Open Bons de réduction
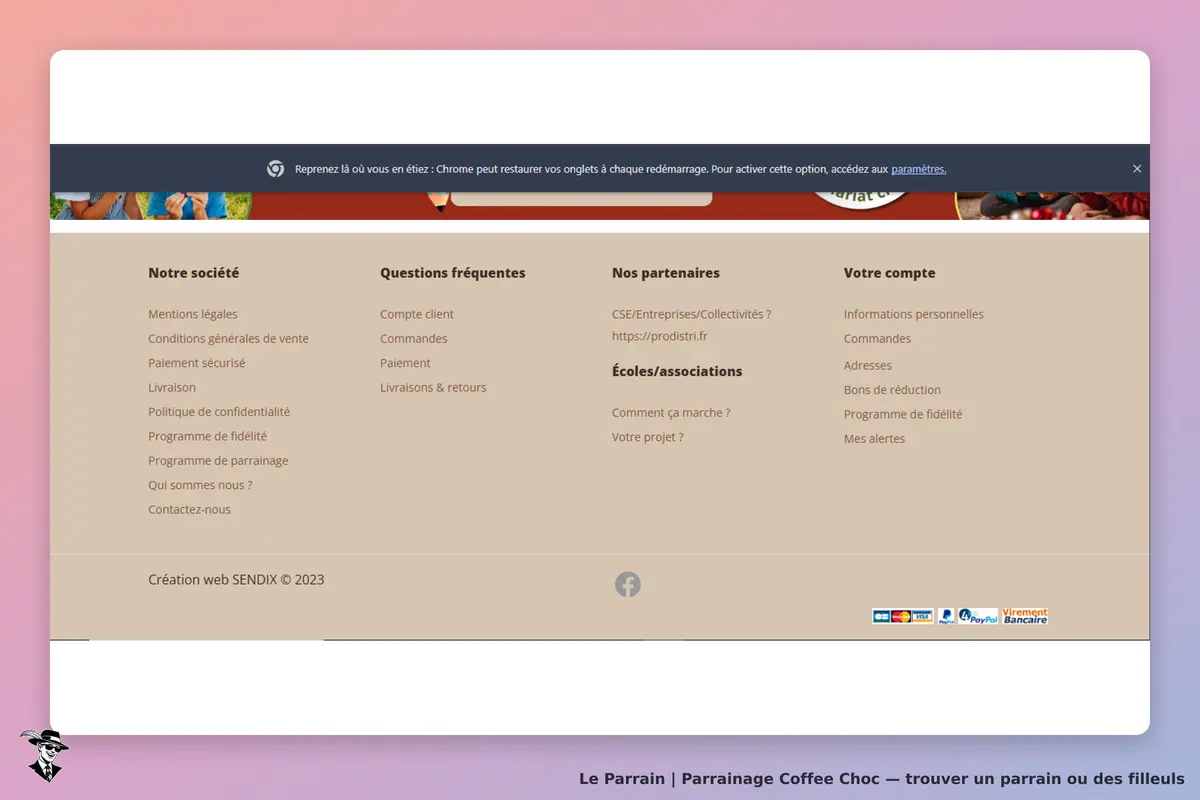The height and width of the screenshot is (800, 1200). tap(892, 390)
